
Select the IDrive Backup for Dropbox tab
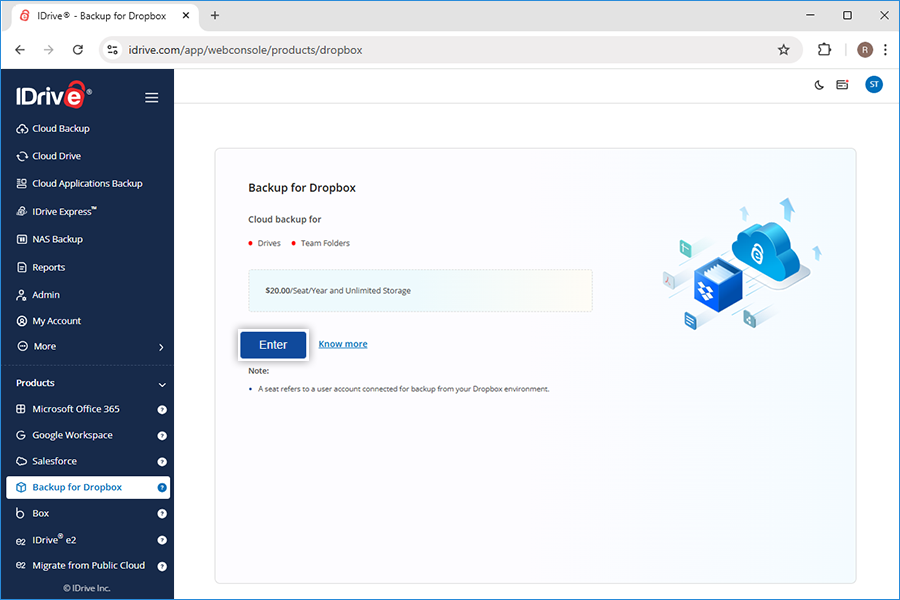(102, 16)
